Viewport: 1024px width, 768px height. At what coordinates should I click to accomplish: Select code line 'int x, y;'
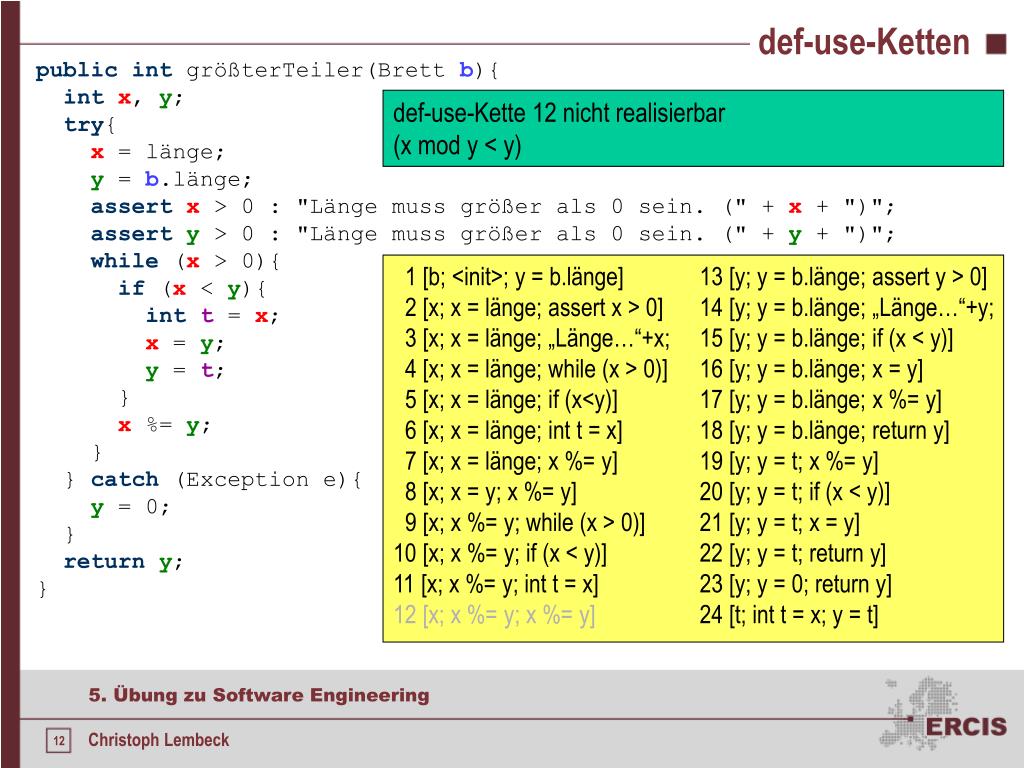pos(123,97)
